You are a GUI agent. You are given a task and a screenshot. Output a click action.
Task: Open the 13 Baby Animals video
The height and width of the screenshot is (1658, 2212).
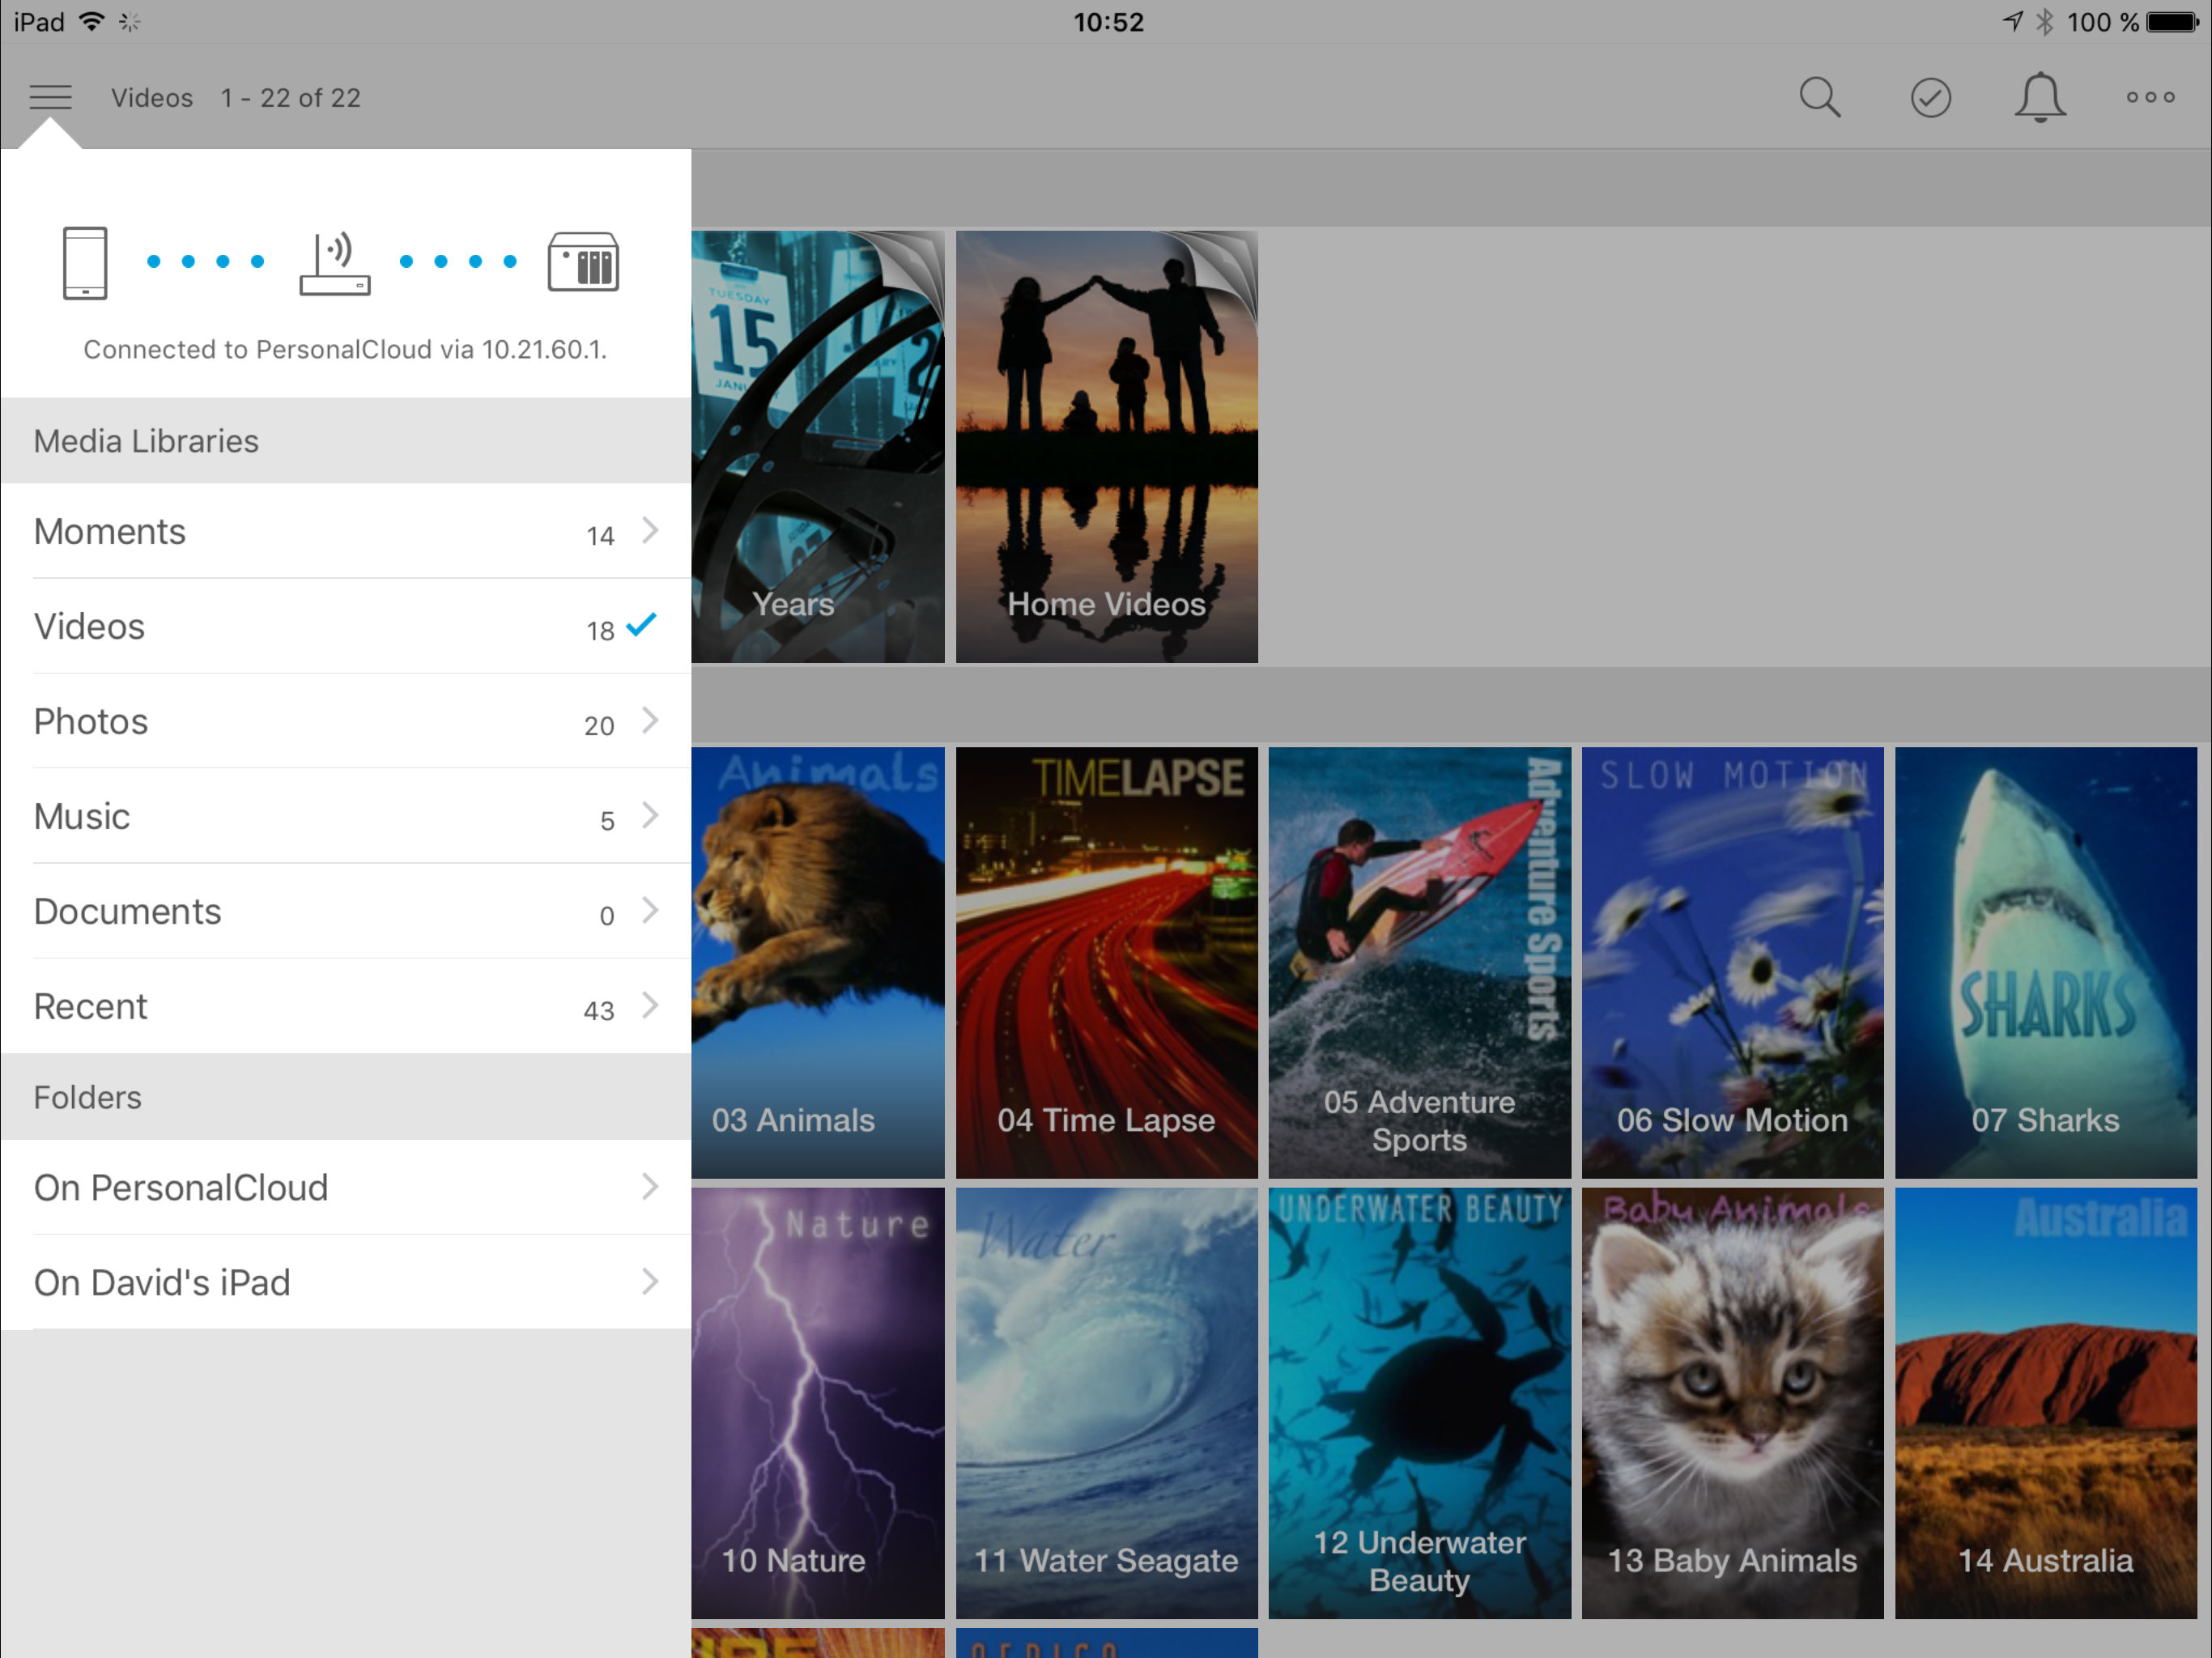point(1732,1402)
